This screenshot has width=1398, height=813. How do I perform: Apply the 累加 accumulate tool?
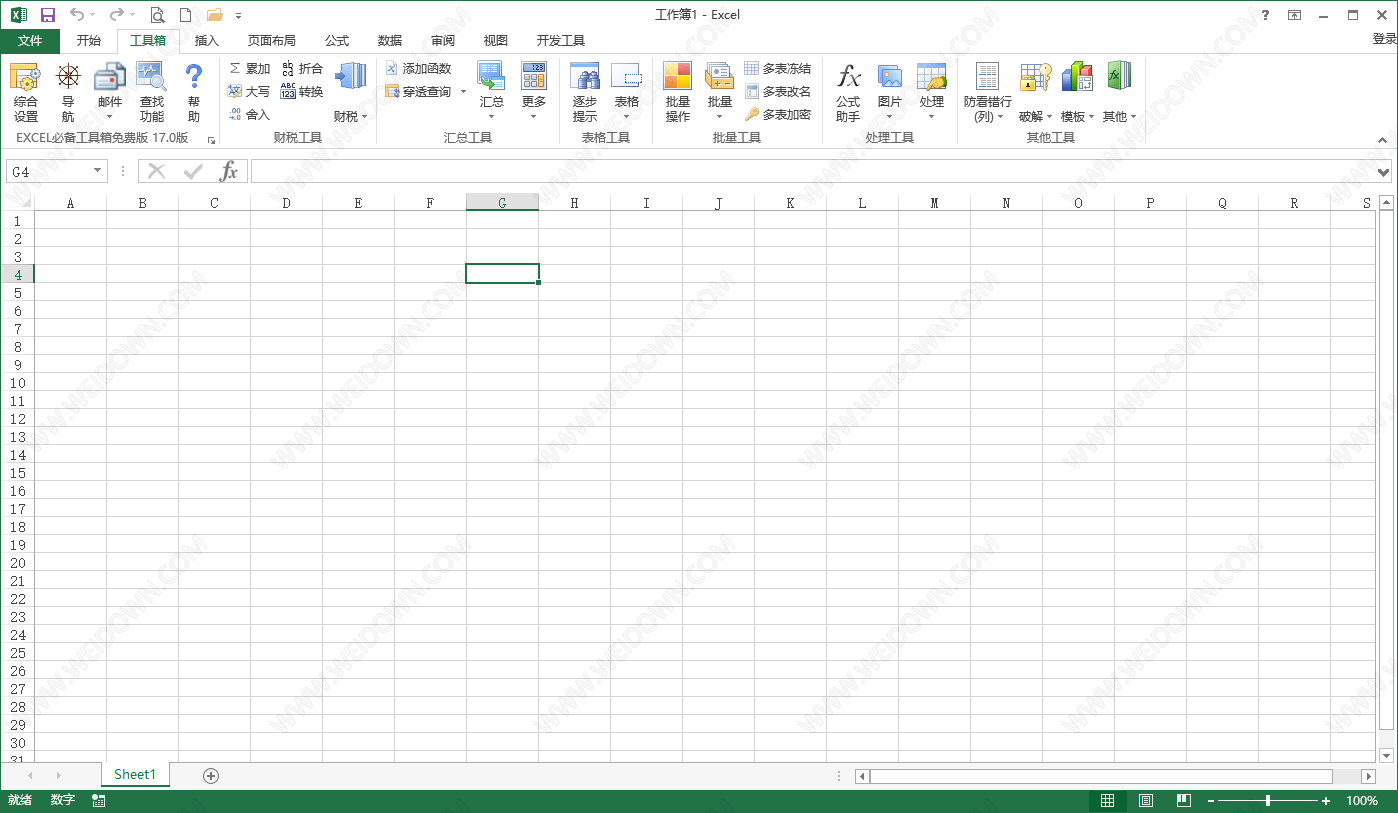250,68
